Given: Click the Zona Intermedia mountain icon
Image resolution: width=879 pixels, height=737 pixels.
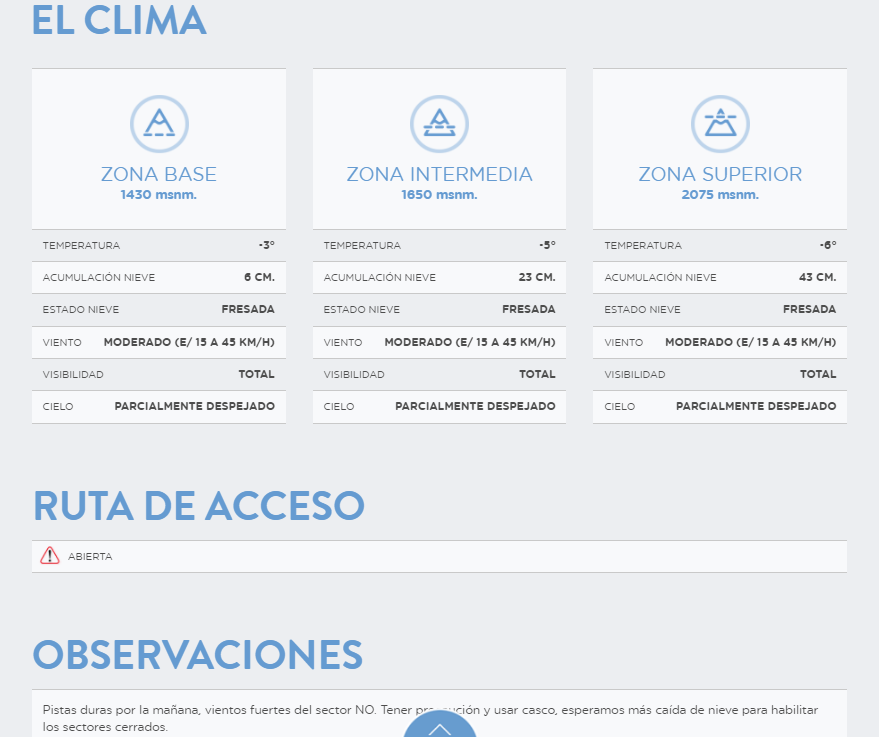Looking at the screenshot, I should (x=439, y=124).
